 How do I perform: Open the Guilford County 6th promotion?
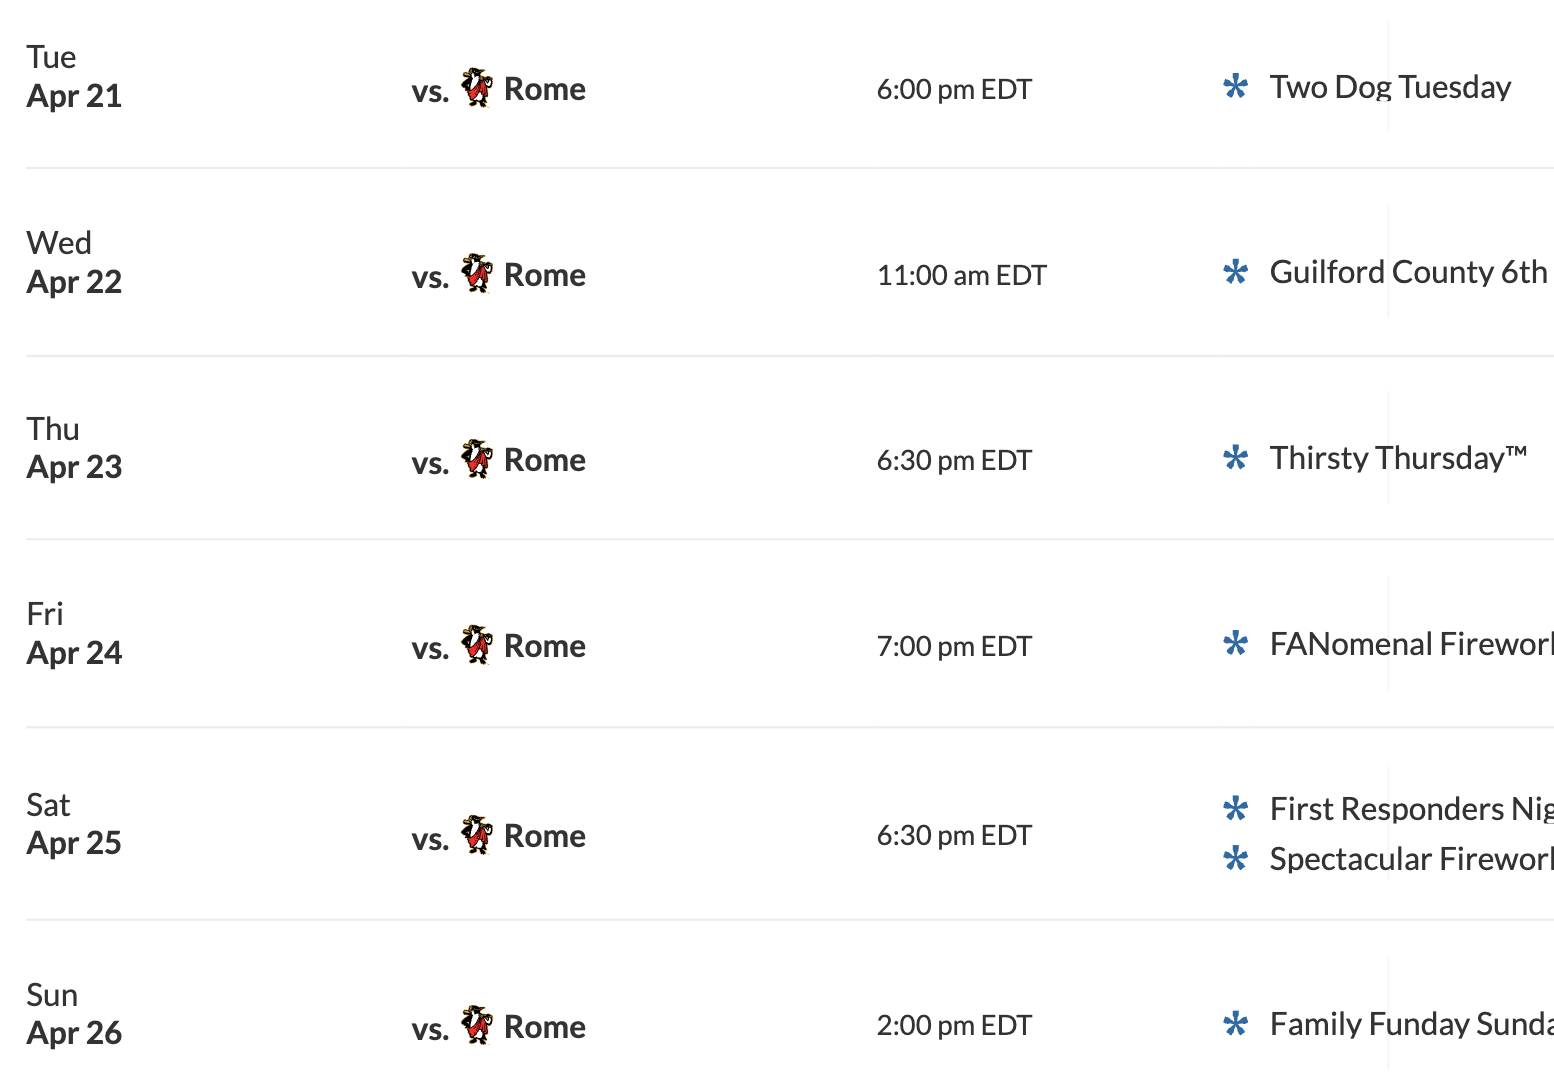tap(1408, 272)
